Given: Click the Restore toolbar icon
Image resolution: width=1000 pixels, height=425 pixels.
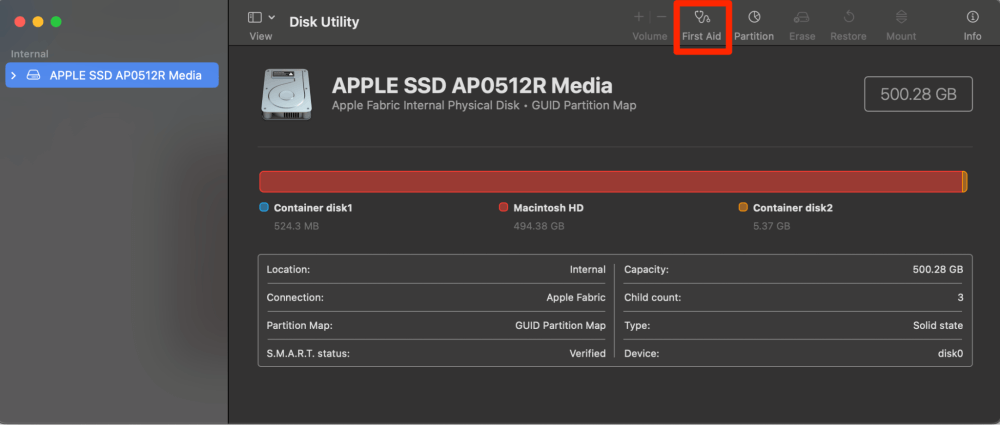Looking at the screenshot, I should [848, 25].
